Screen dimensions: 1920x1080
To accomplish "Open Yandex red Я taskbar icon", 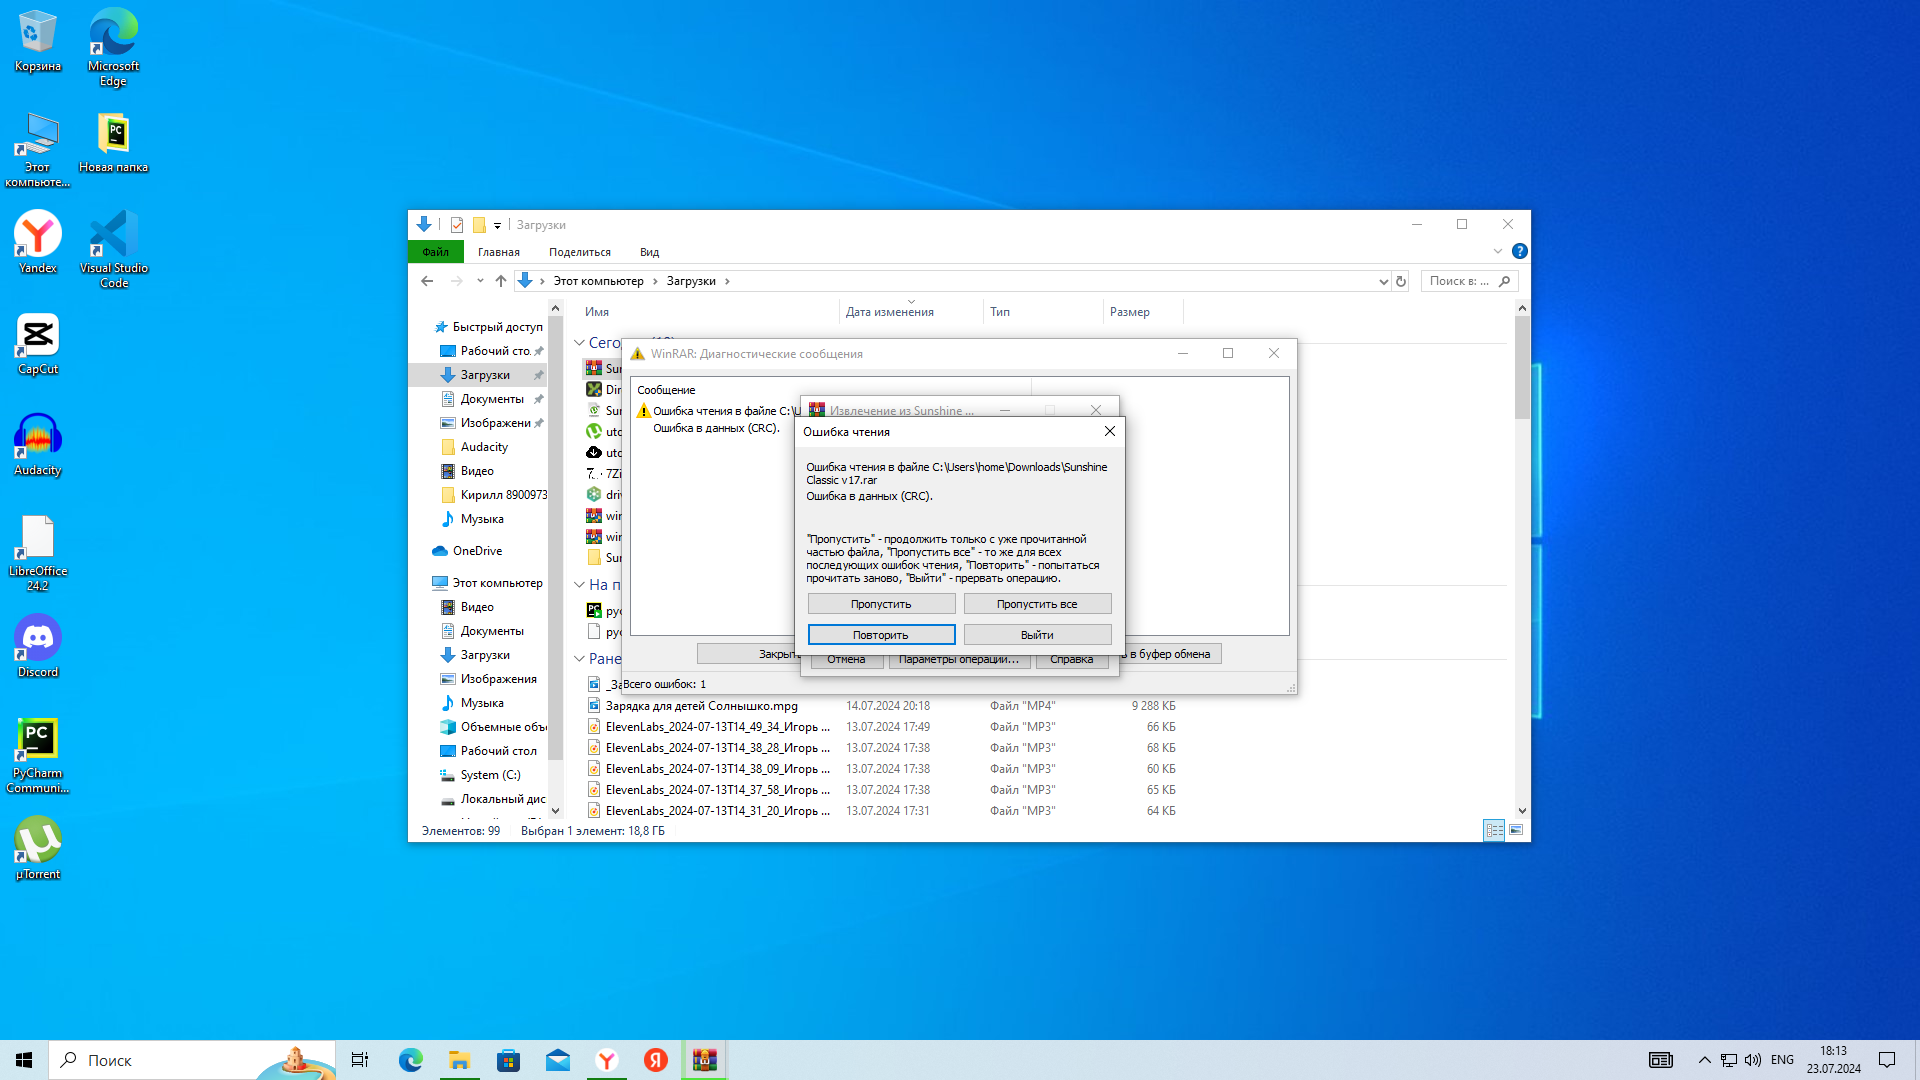I will pos(656,1060).
